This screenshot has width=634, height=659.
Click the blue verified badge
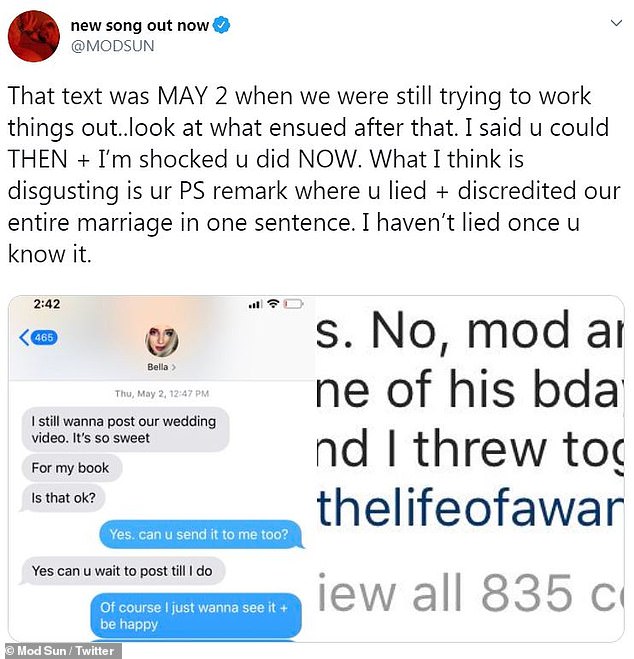coord(221,25)
